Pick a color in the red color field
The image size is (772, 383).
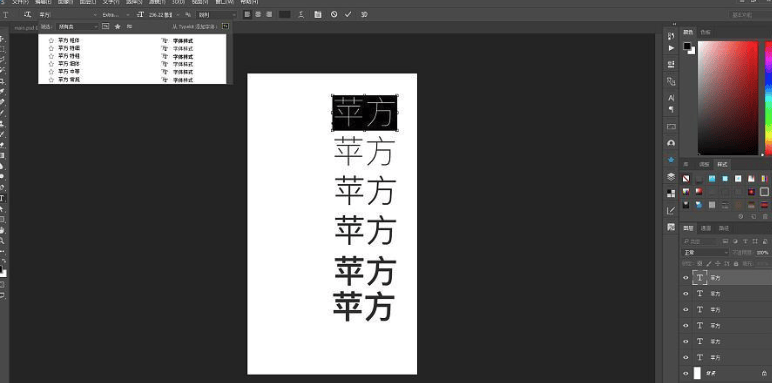pos(728,97)
